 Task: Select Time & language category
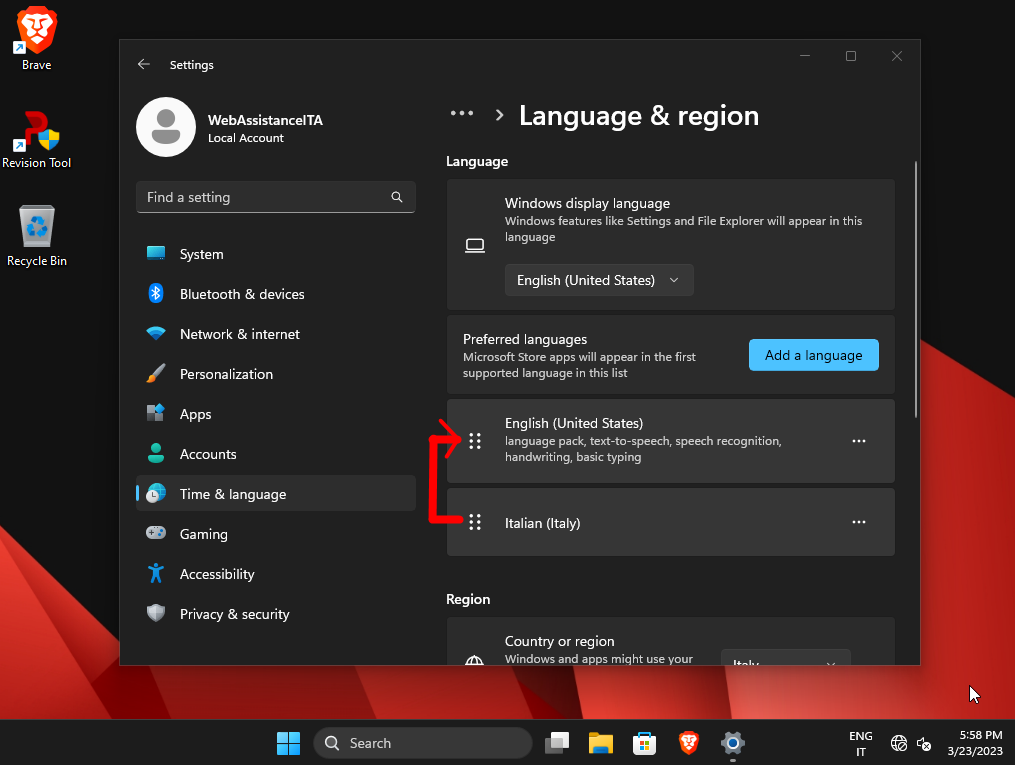coord(276,494)
